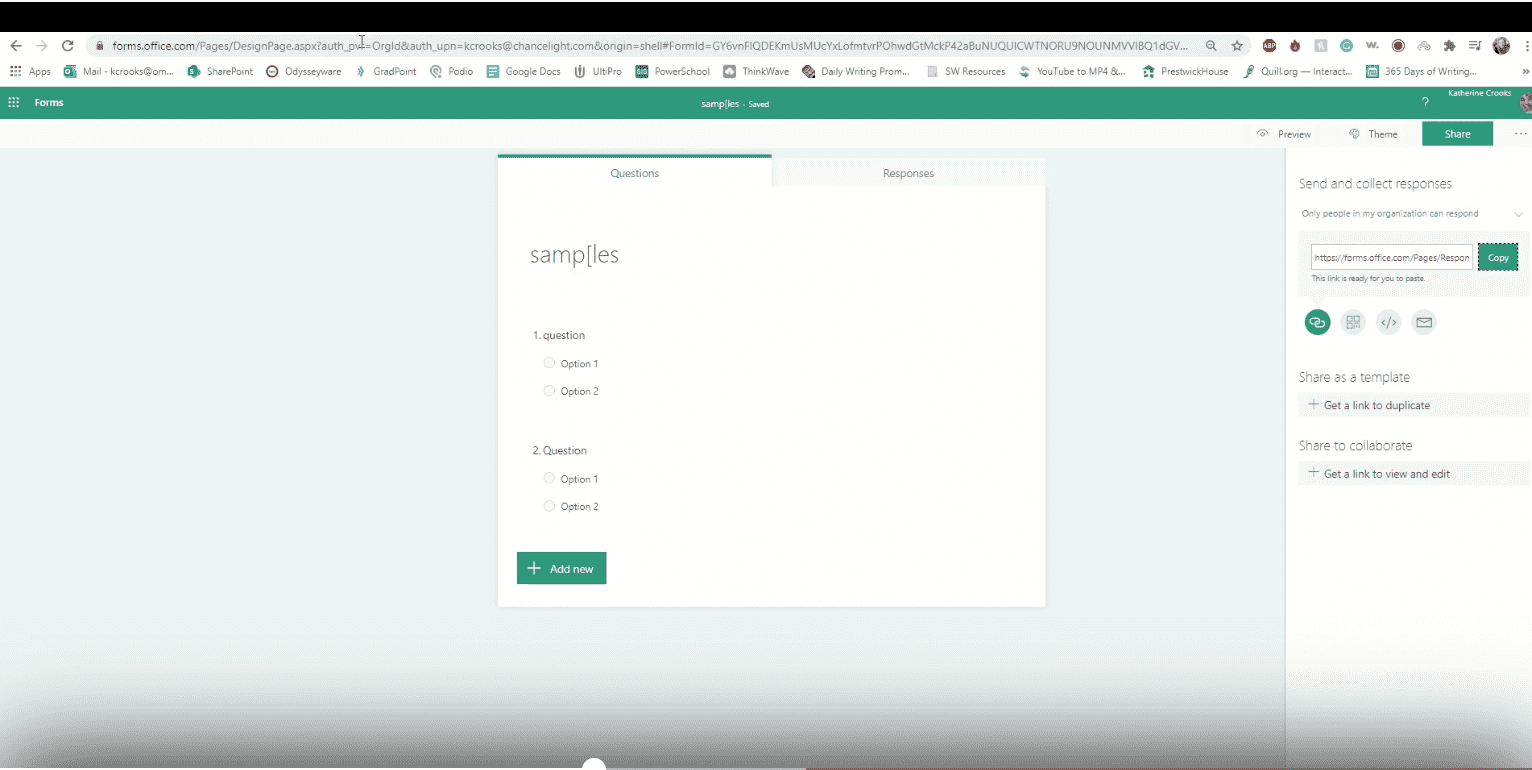The height and width of the screenshot is (770, 1532).
Task: Click the Forms help question mark
Action: click(x=1425, y=102)
